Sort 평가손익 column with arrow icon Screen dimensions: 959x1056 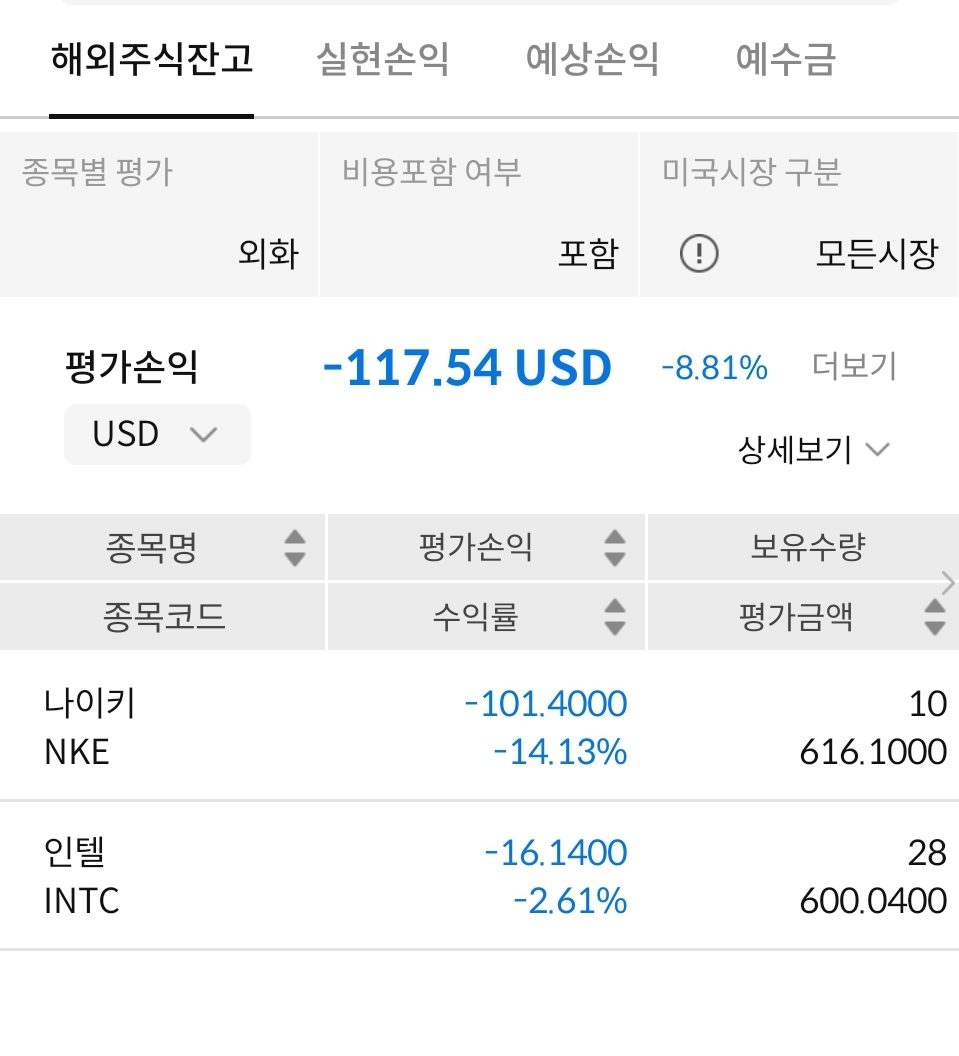click(615, 547)
